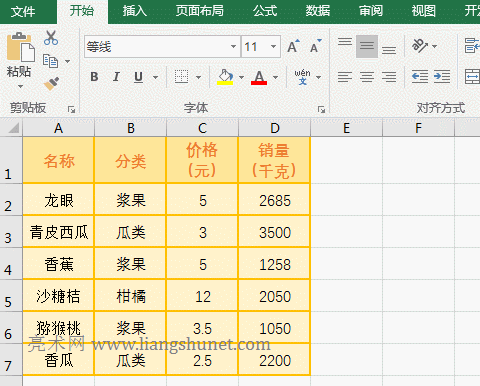This screenshot has height=386, width=480.
Task: Open text orientation dropdown arrow
Action: pyautogui.click(x=434, y=46)
